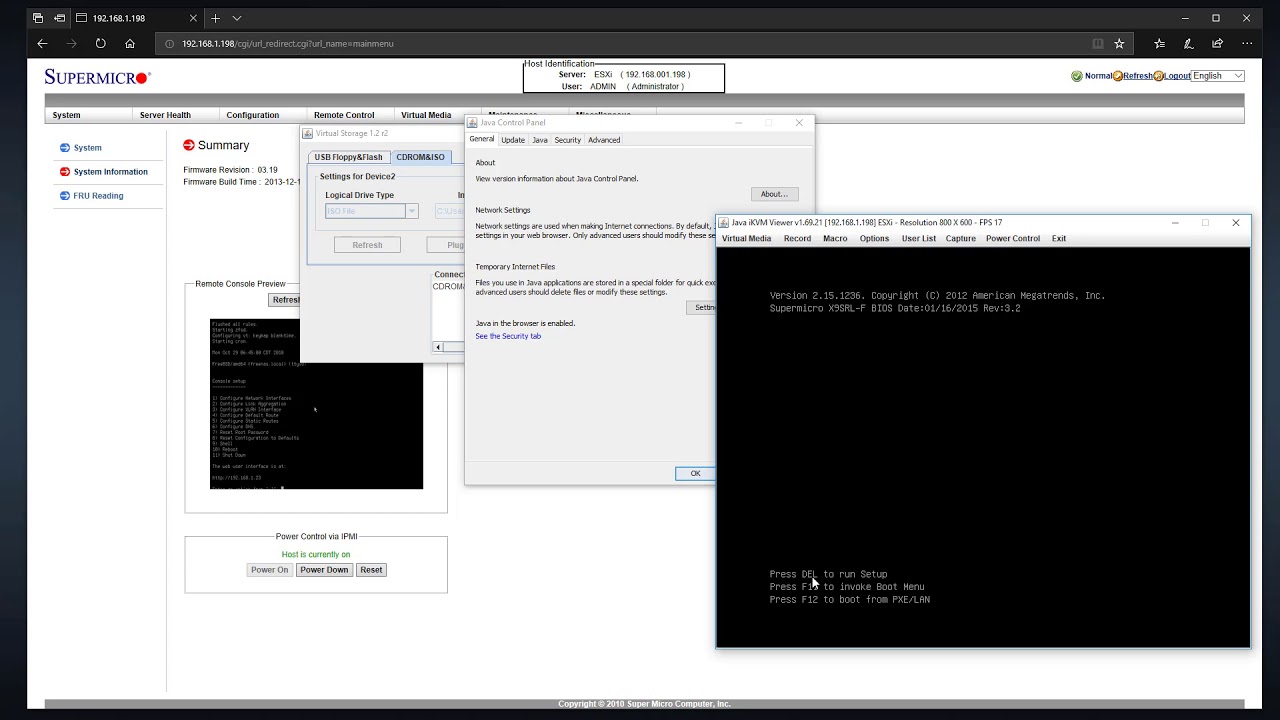1280x720 pixels.
Task: Select System Information in the sidebar
Action: [x=110, y=172]
